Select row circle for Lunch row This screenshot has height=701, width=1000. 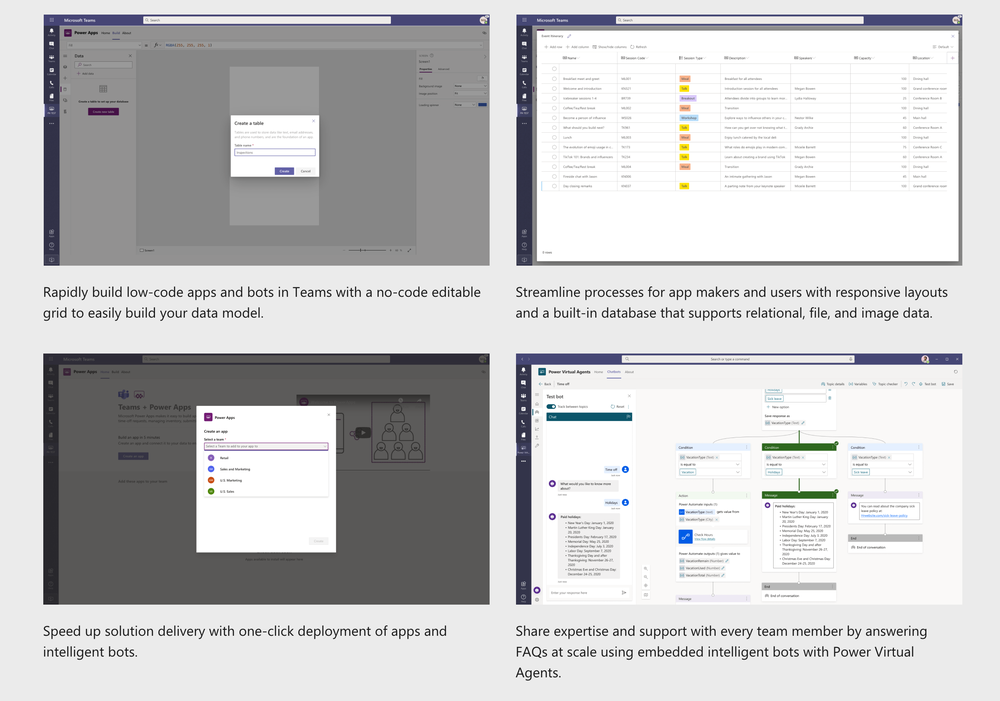(x=554, y=137)
